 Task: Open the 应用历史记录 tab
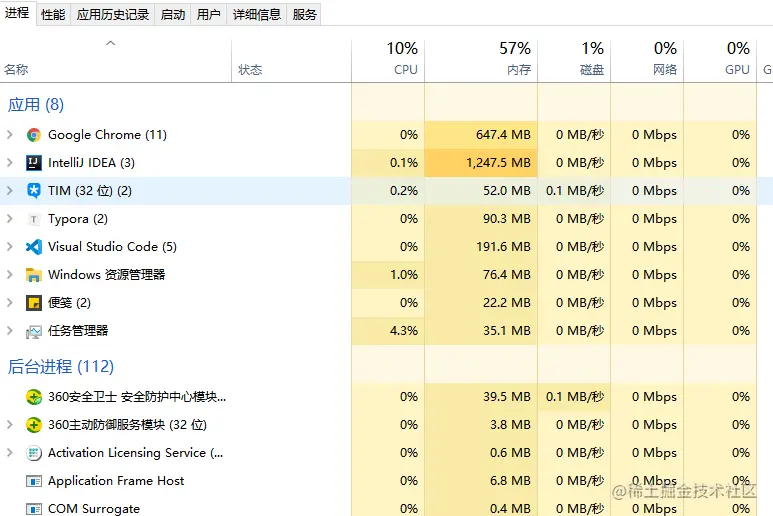(x=113, y=15)
